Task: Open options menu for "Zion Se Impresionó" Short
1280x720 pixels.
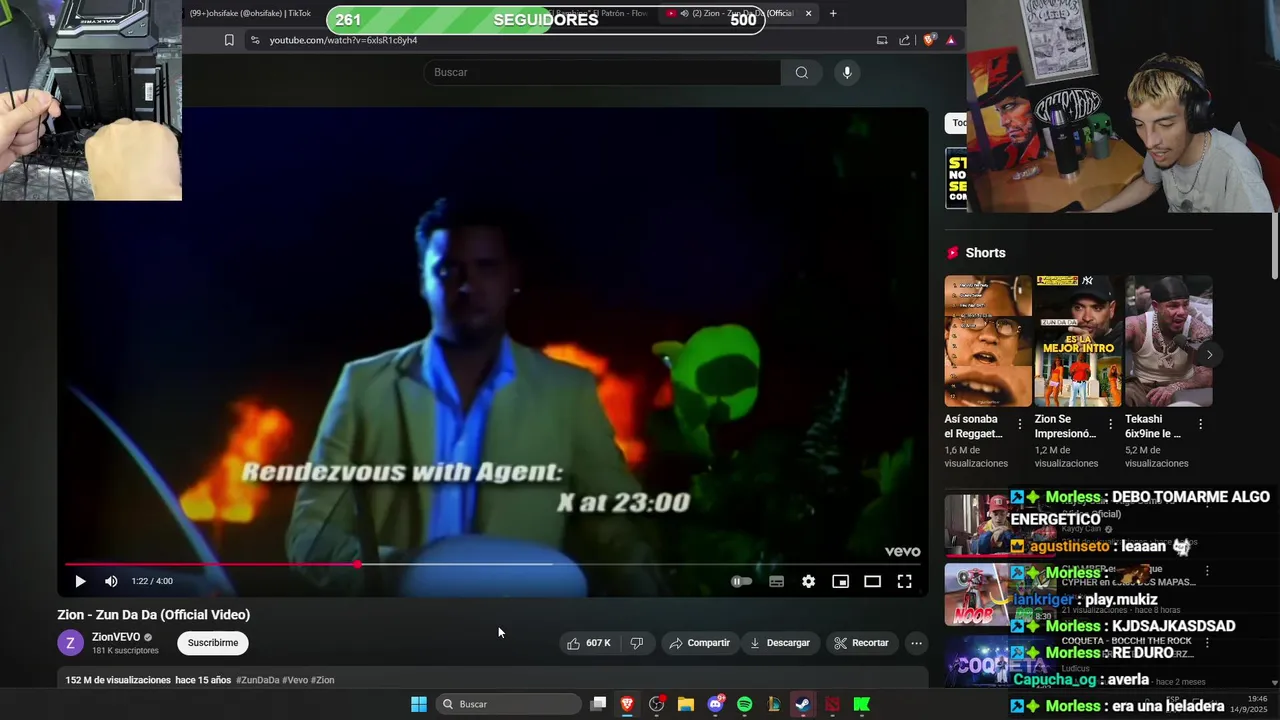Action: pos(1110,424)
